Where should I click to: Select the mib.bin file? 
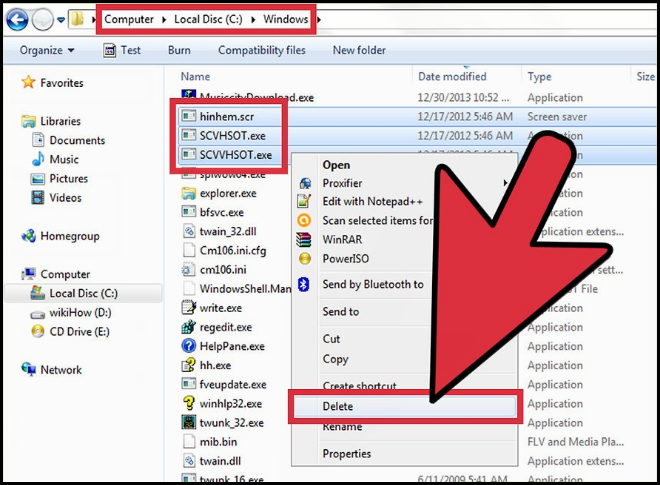click(x=218, y=442)
